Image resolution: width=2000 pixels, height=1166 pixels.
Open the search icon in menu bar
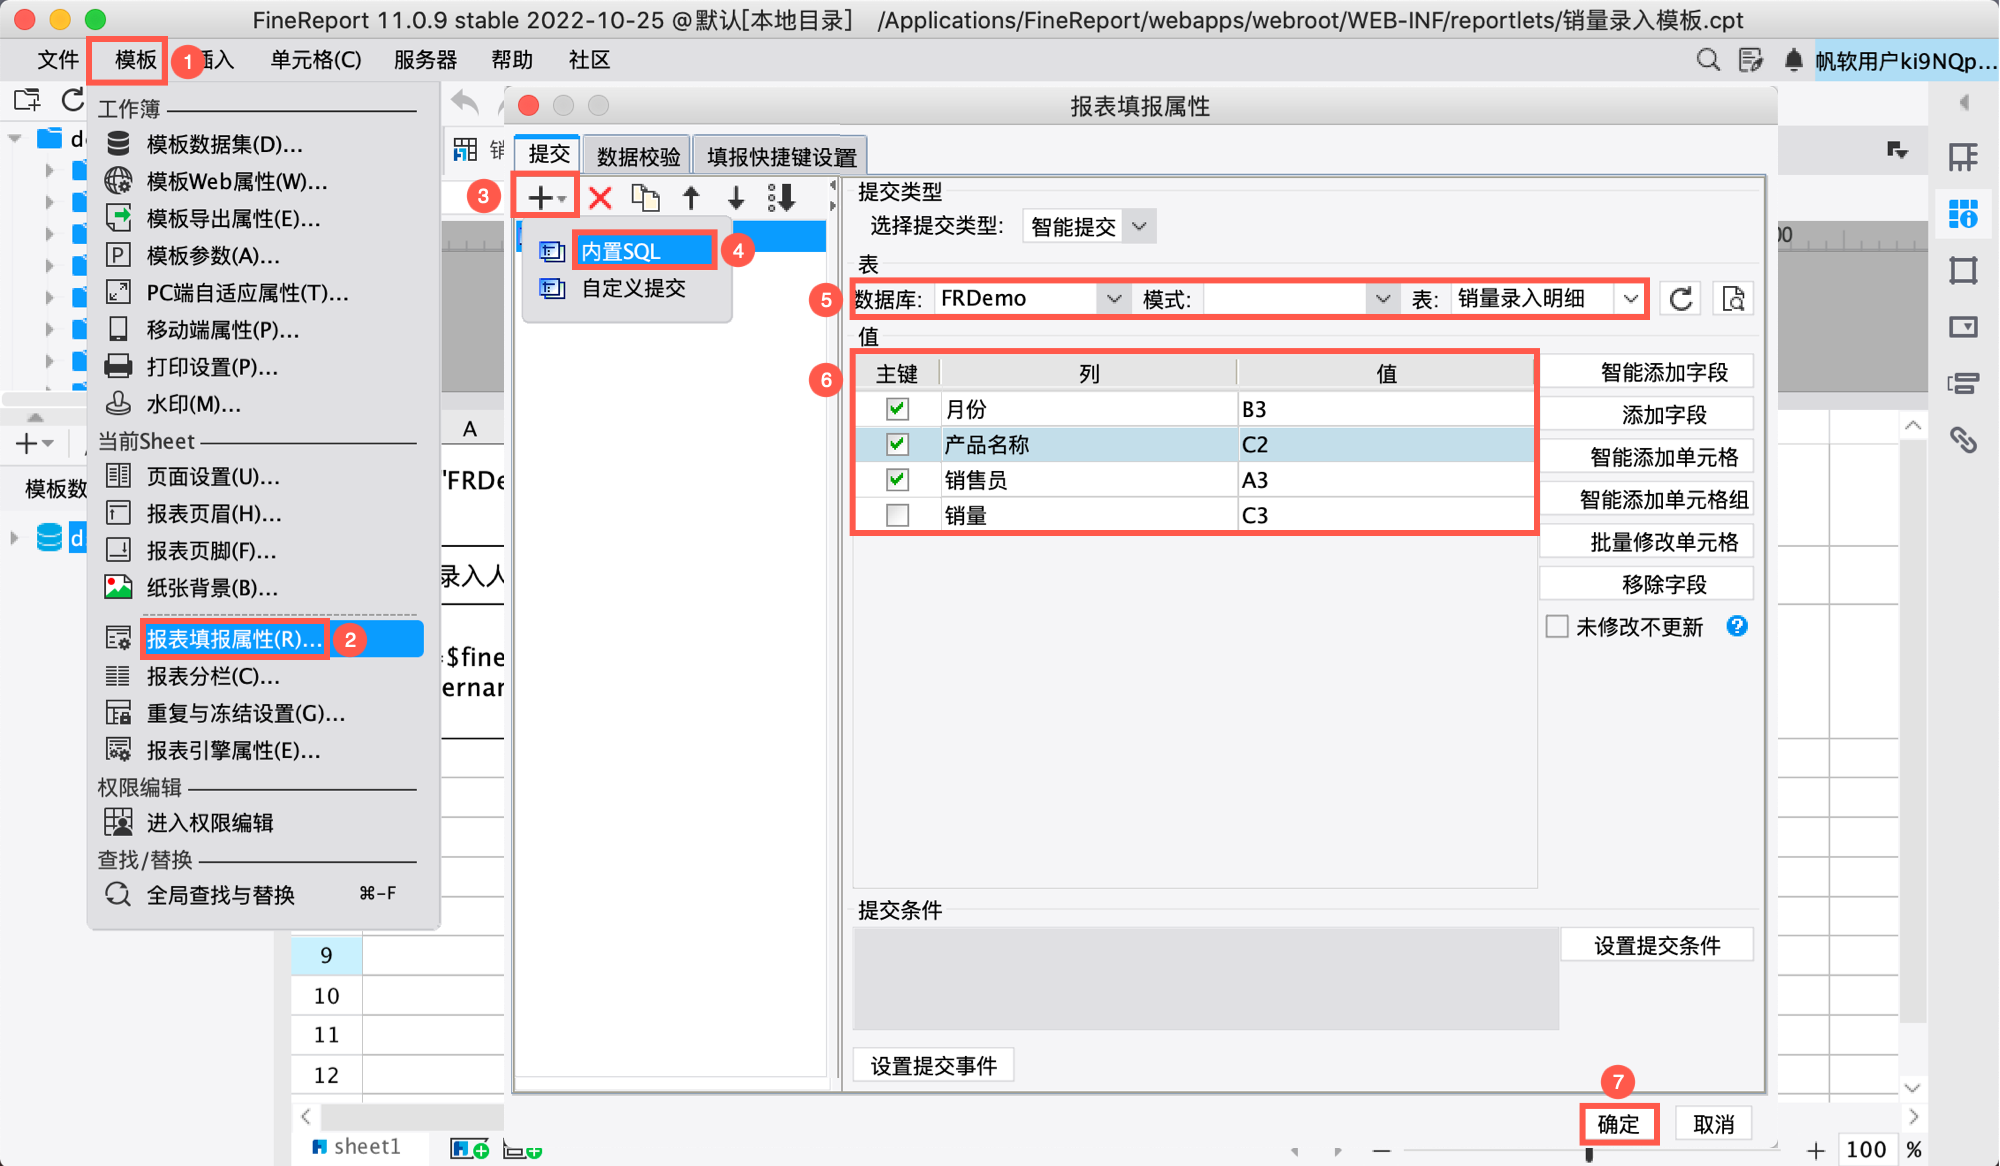tap(1708, 60)
